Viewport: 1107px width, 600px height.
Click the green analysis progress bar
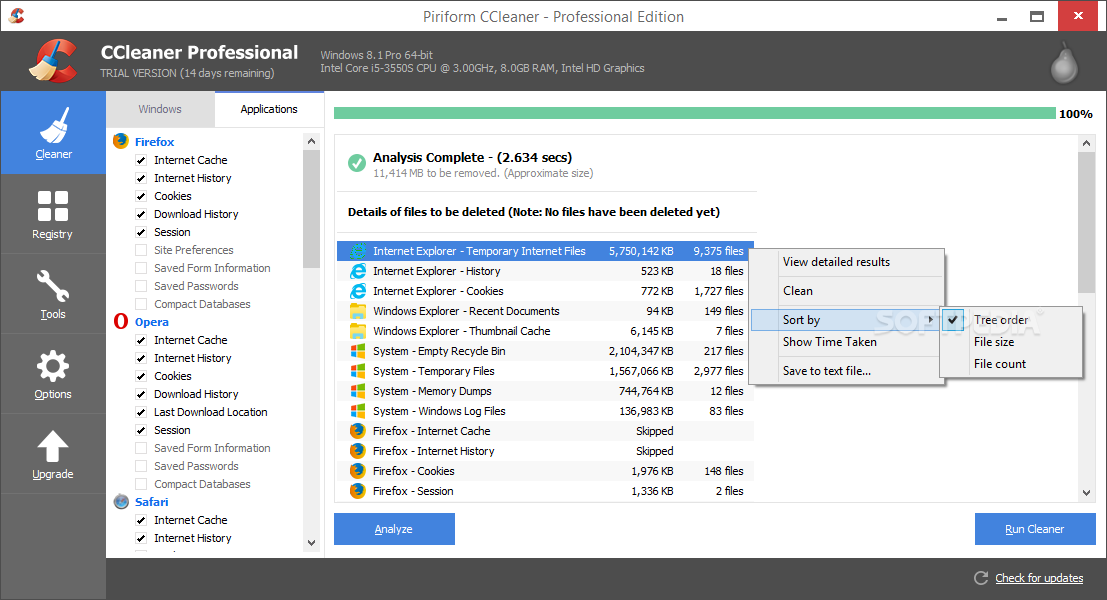[695, 114]
